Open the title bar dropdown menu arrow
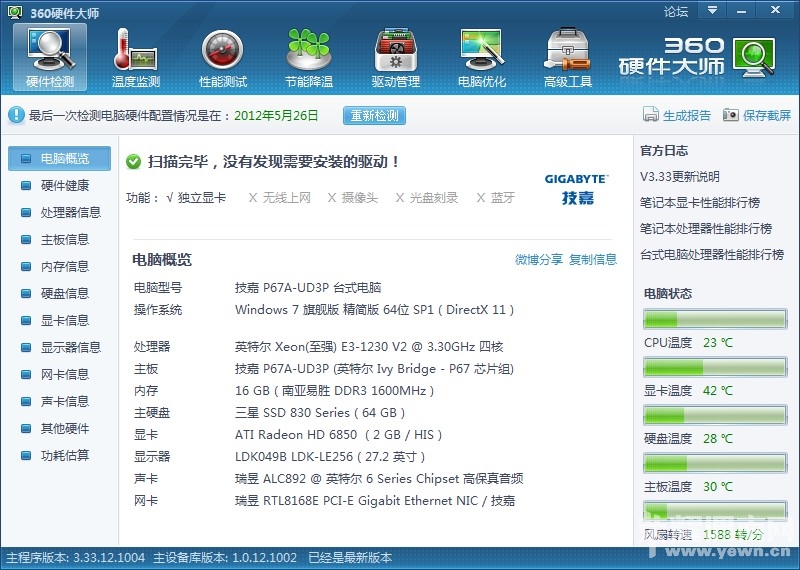 click(x=713, y=11)
